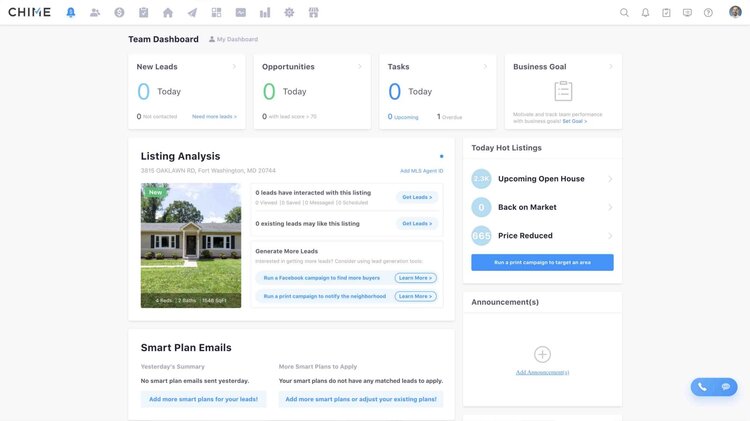
Task: Click the floating phone dialer icon
Action: (702, 387)
